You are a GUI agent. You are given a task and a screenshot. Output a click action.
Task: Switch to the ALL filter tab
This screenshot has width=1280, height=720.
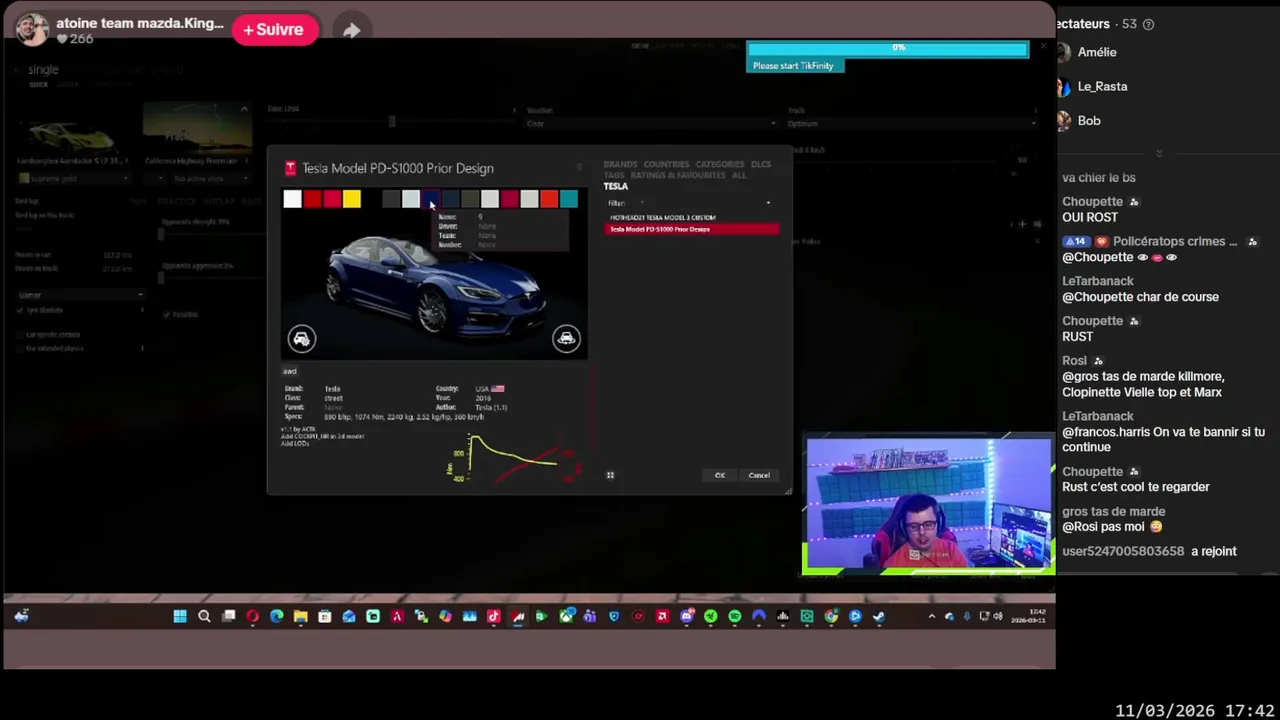pos(739,175)
